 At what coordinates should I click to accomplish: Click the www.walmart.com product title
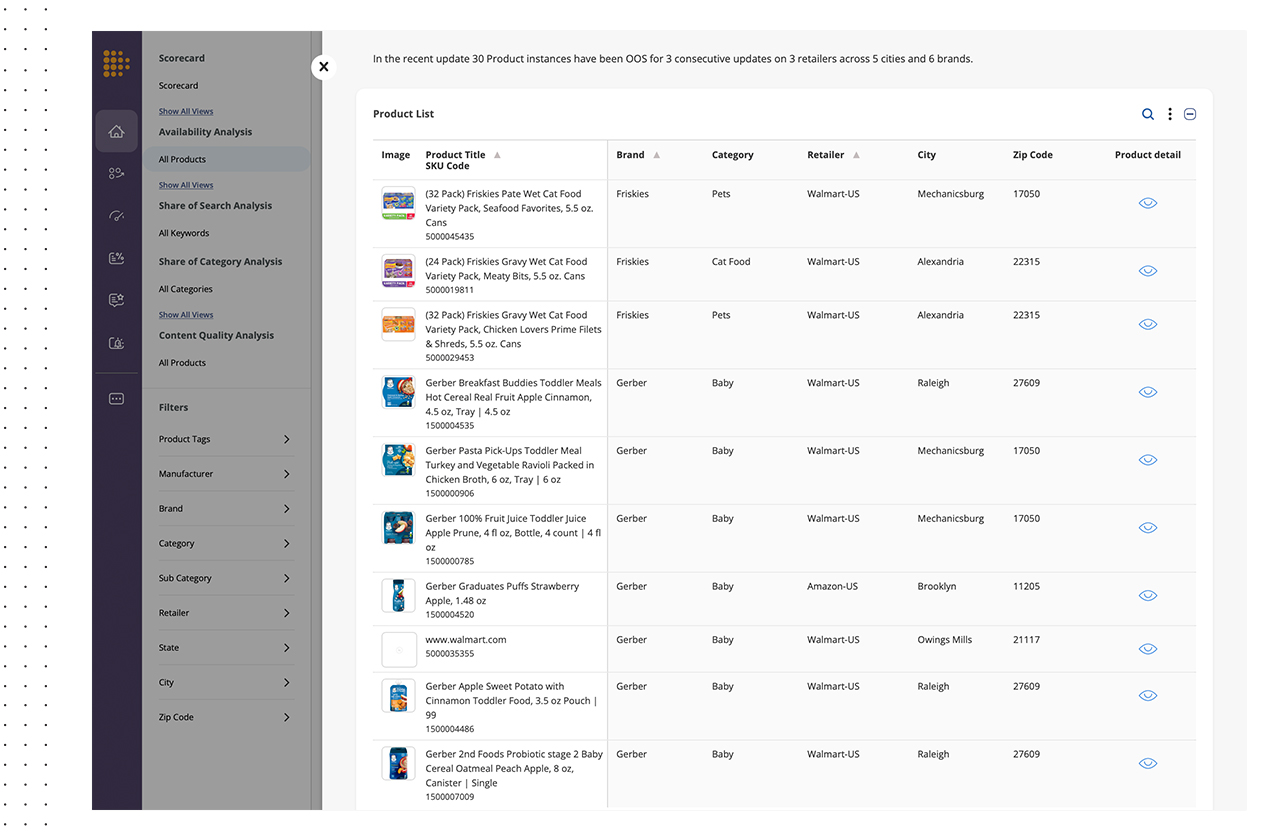pos(466,640)
